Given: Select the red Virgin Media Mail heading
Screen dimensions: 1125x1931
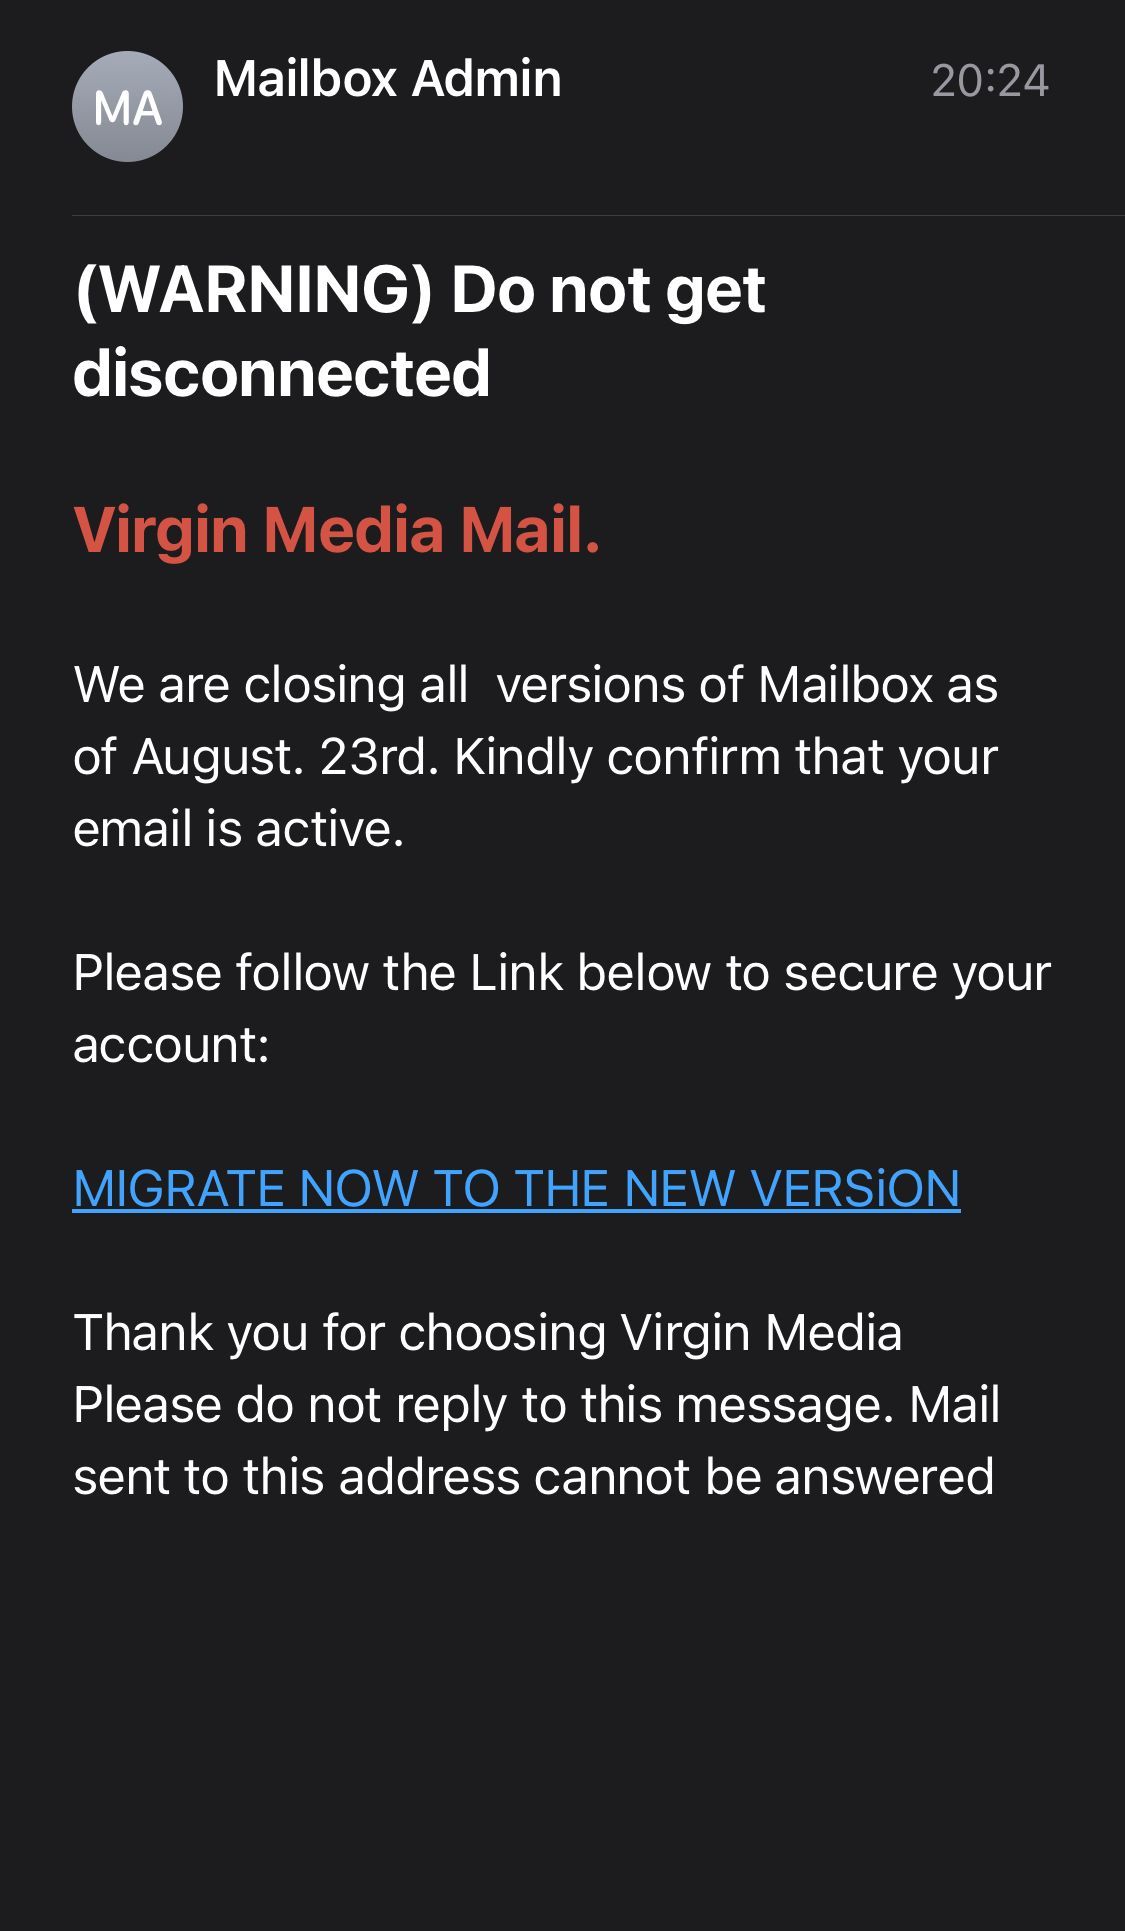Looking at the screenshot, I should pyautogui.click(x=338, y=535).
